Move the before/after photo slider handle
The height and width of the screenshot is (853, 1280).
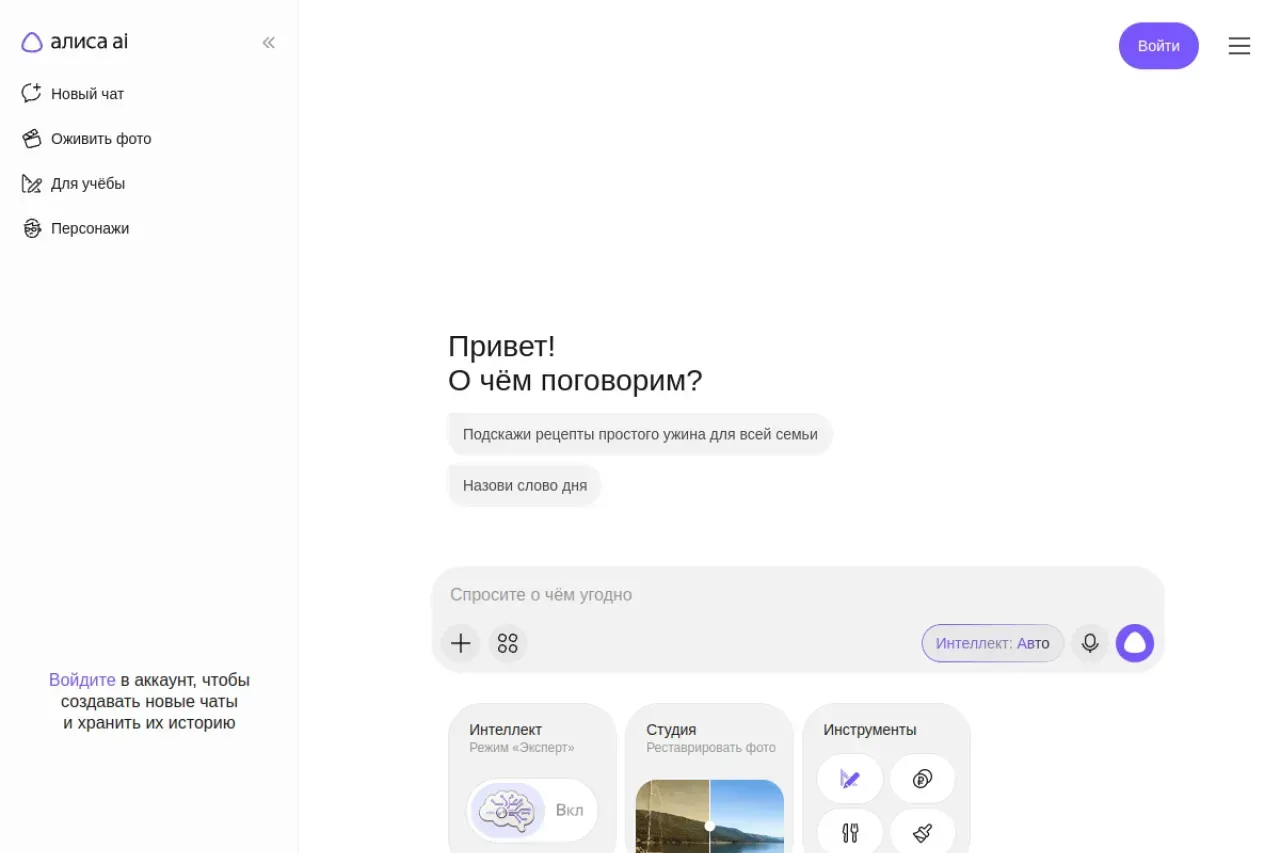coord(710,826)
